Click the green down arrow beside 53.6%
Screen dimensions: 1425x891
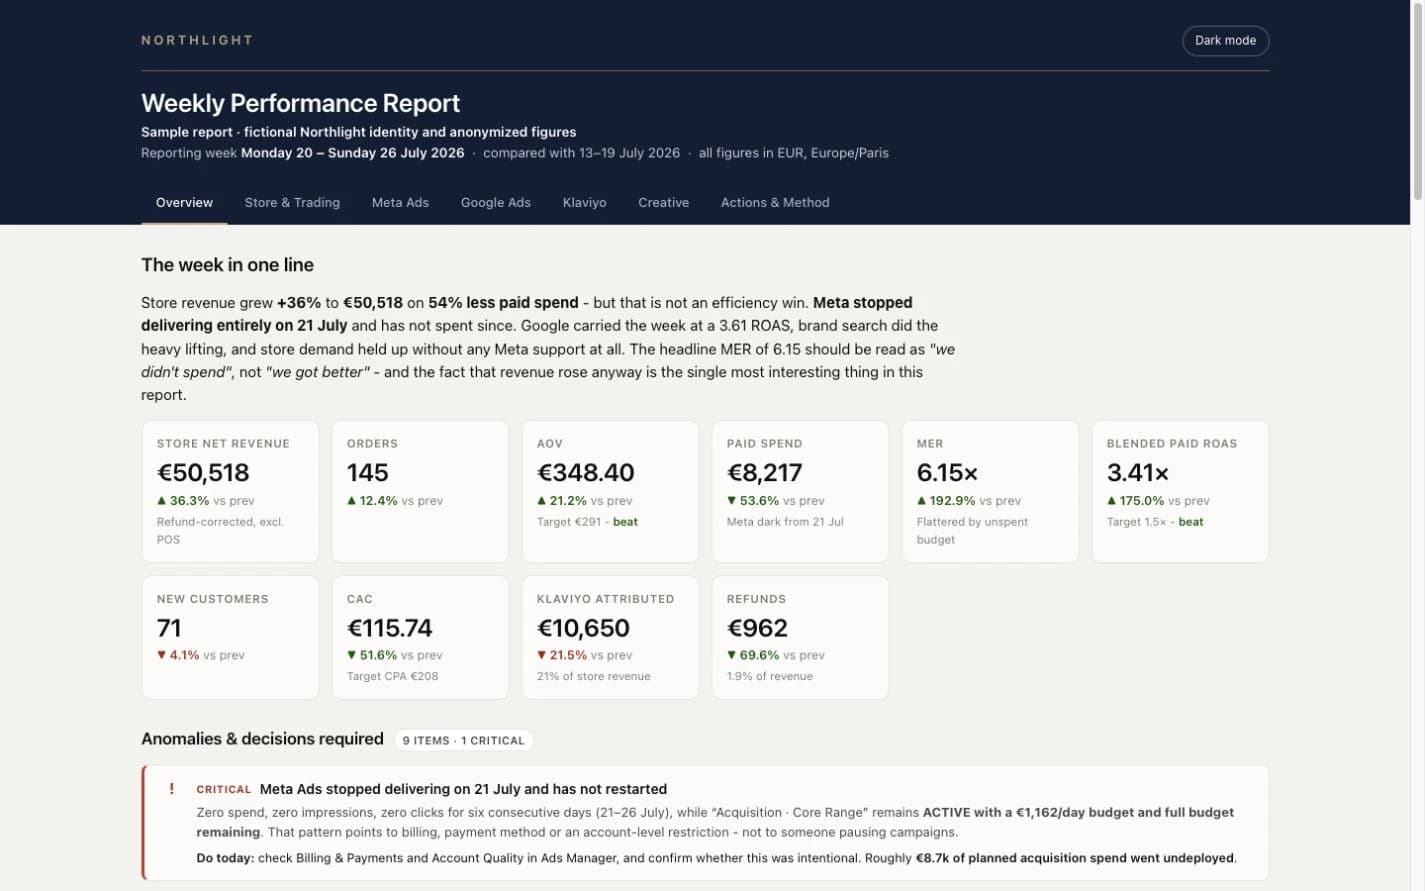pos(731,501)
